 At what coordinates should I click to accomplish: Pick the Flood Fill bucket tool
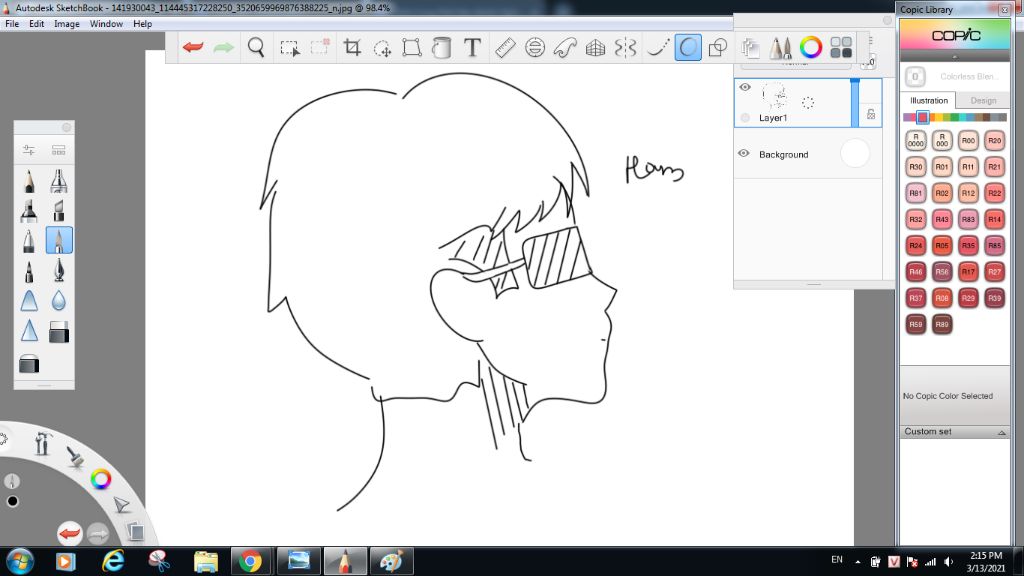point(441,48)
